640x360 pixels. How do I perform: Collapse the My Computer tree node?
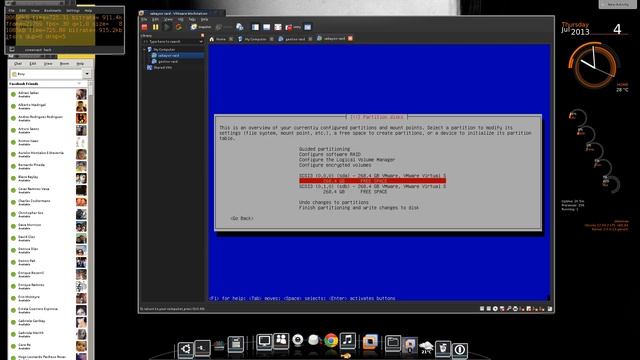coord(144,49)
